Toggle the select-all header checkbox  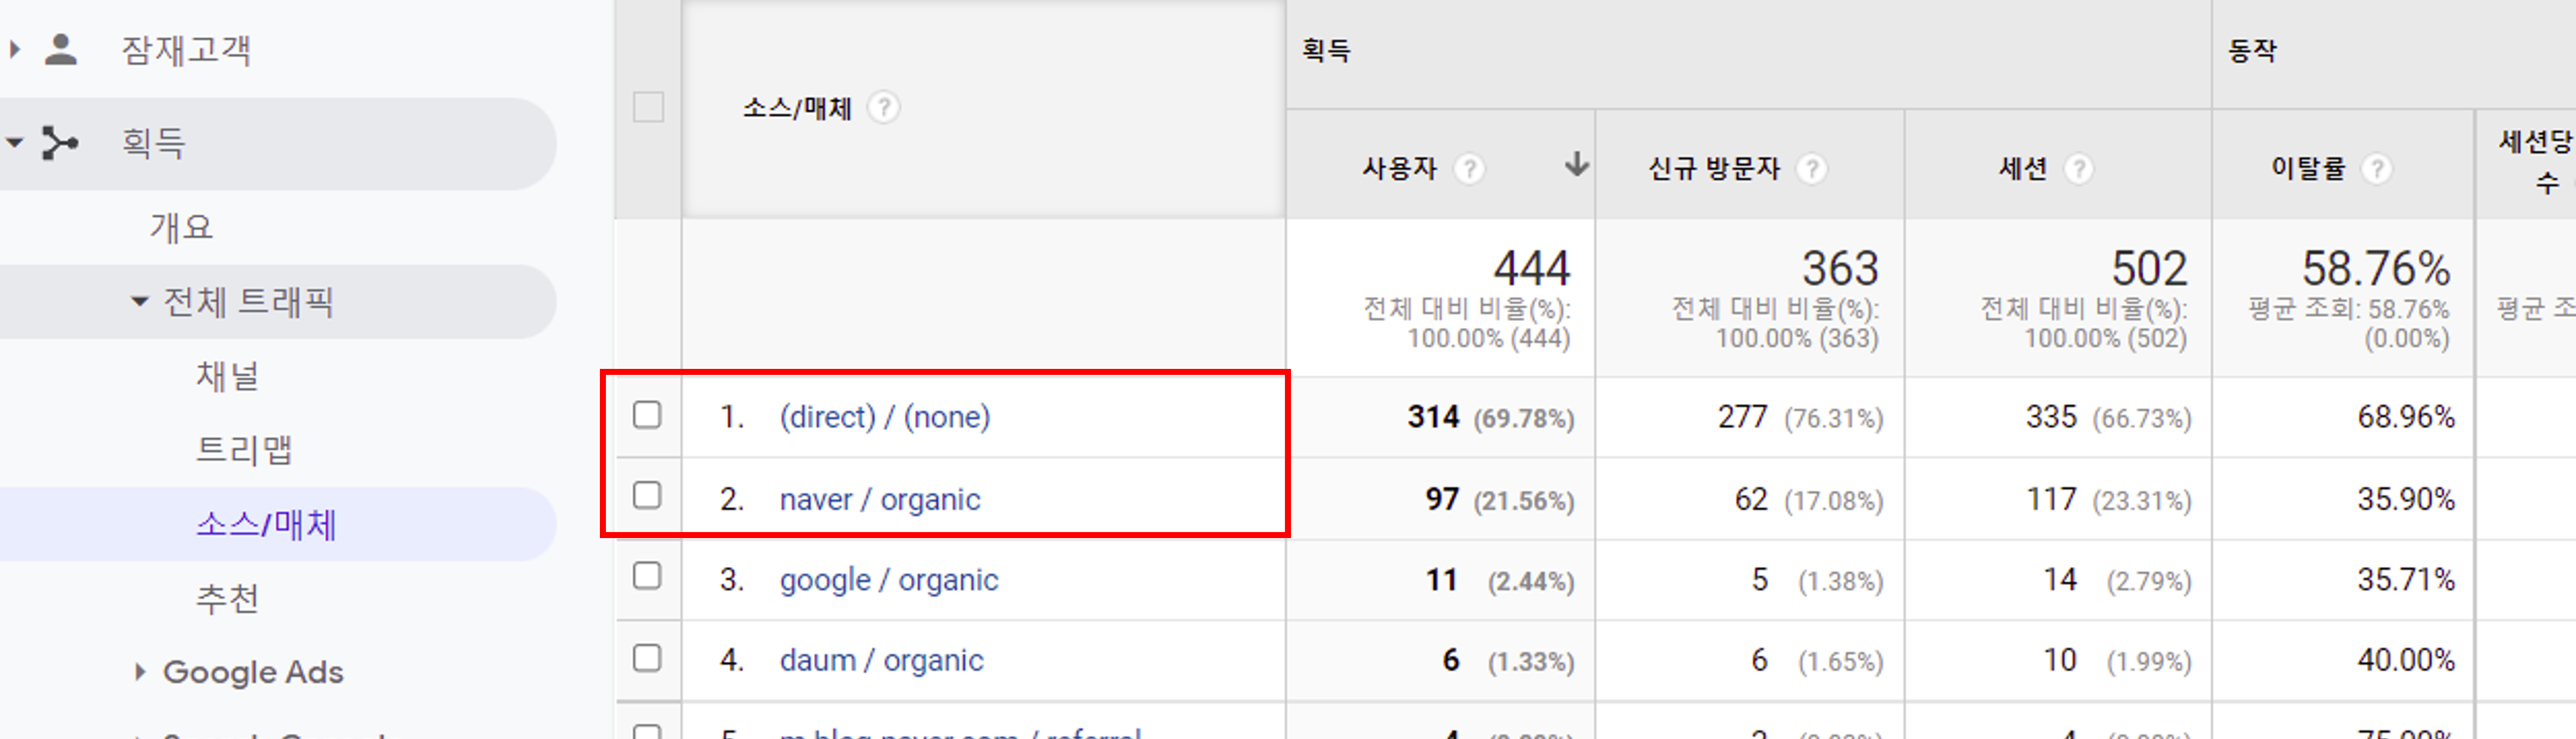(x=648, y=107)
